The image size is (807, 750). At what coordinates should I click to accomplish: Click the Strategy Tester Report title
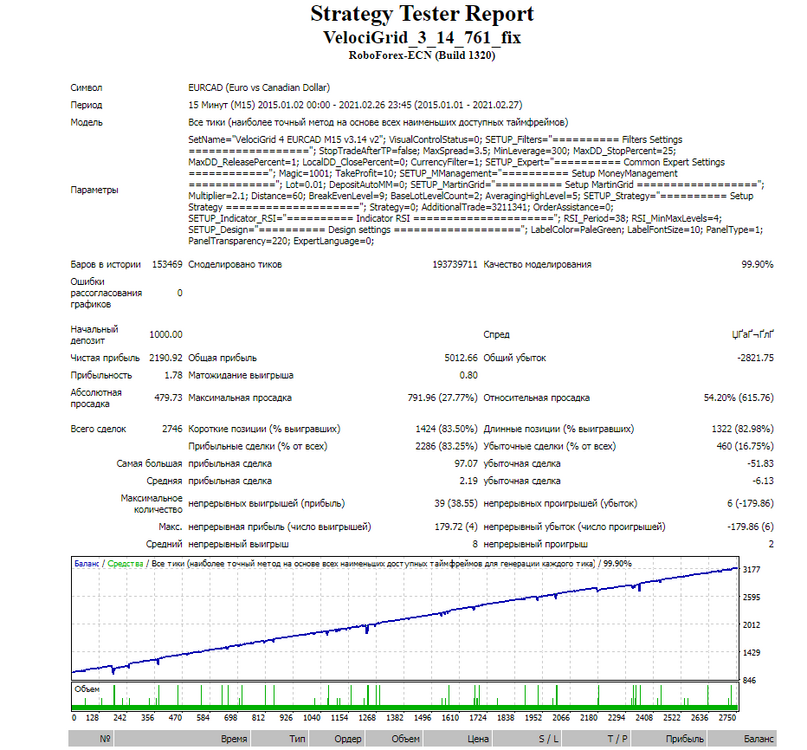click(422, 14)
